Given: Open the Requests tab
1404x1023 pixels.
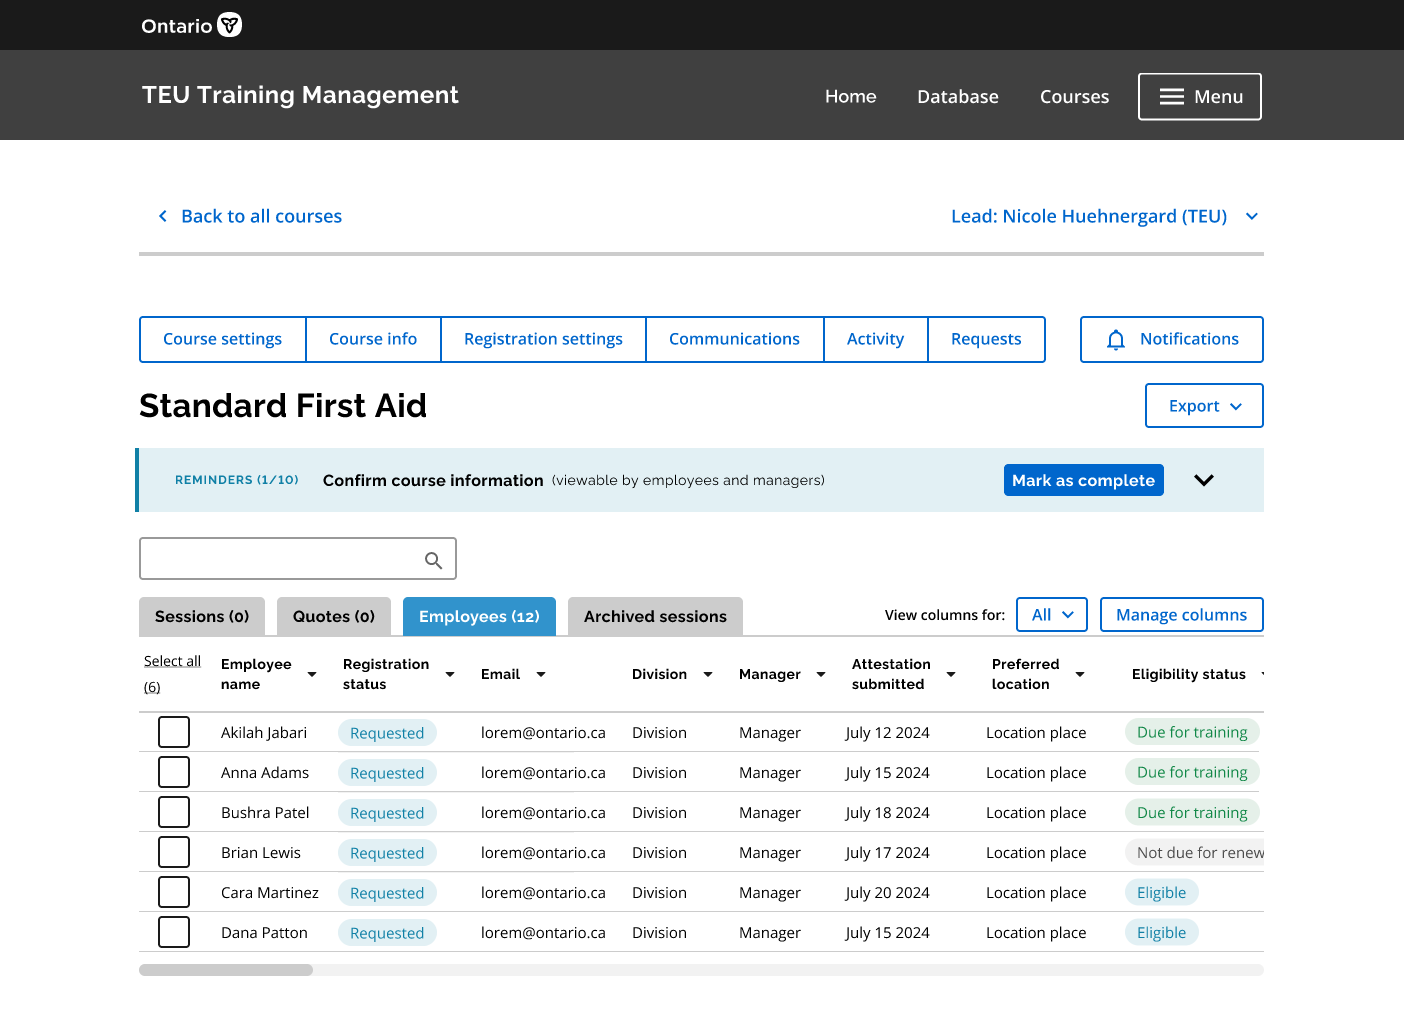Looking at the screenshot, I should click(x=986, y=339).
